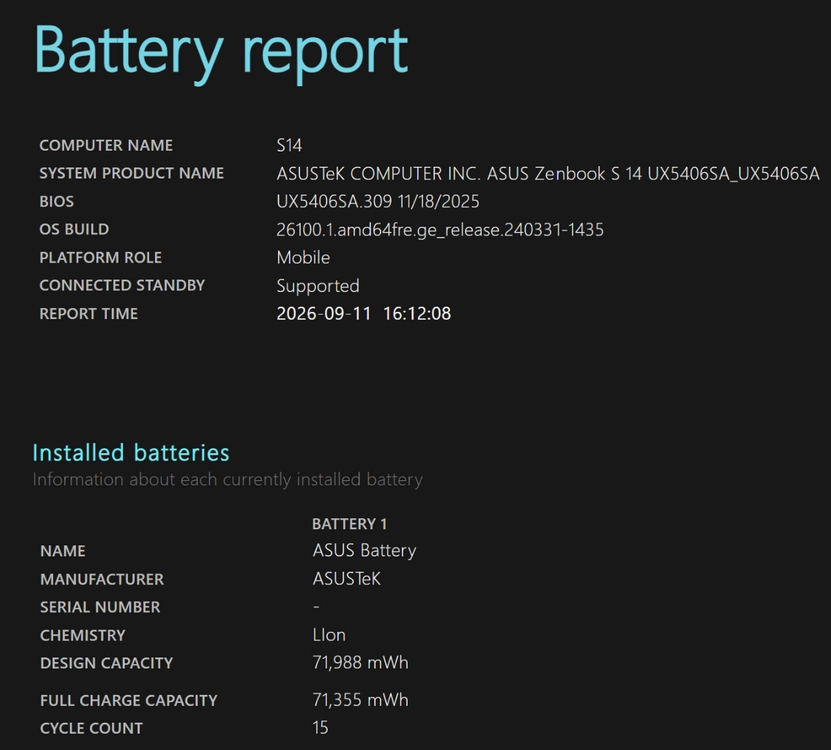Click the installed battery description subtitle
The height and width of the screenshot is (750, 831).
[x=228, y=480]
